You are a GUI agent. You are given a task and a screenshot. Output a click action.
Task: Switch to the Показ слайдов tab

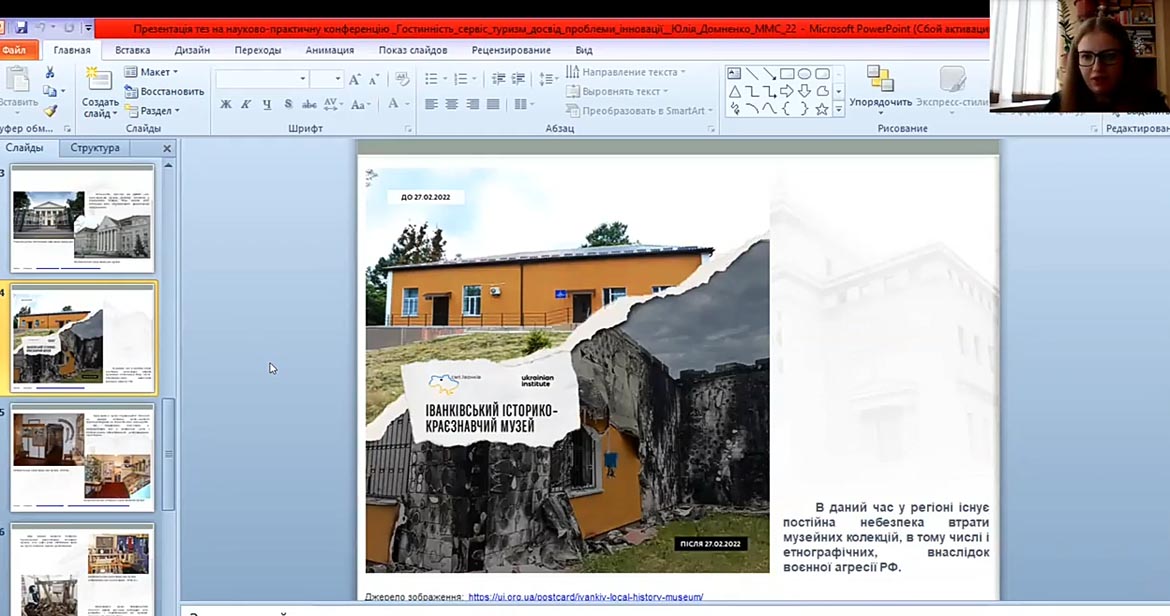(413, 50)
